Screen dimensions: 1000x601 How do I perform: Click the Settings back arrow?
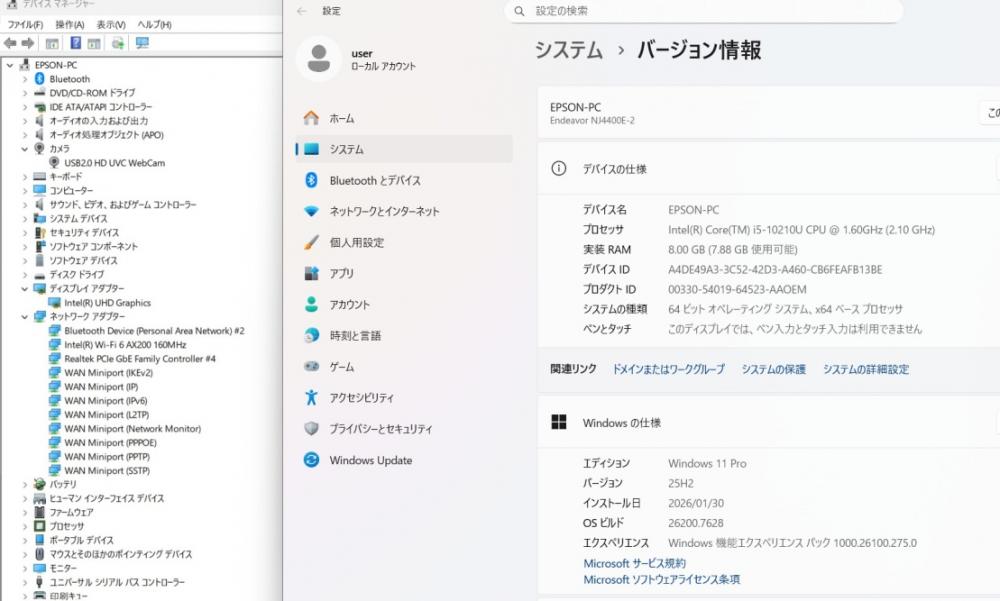(302, 11)
